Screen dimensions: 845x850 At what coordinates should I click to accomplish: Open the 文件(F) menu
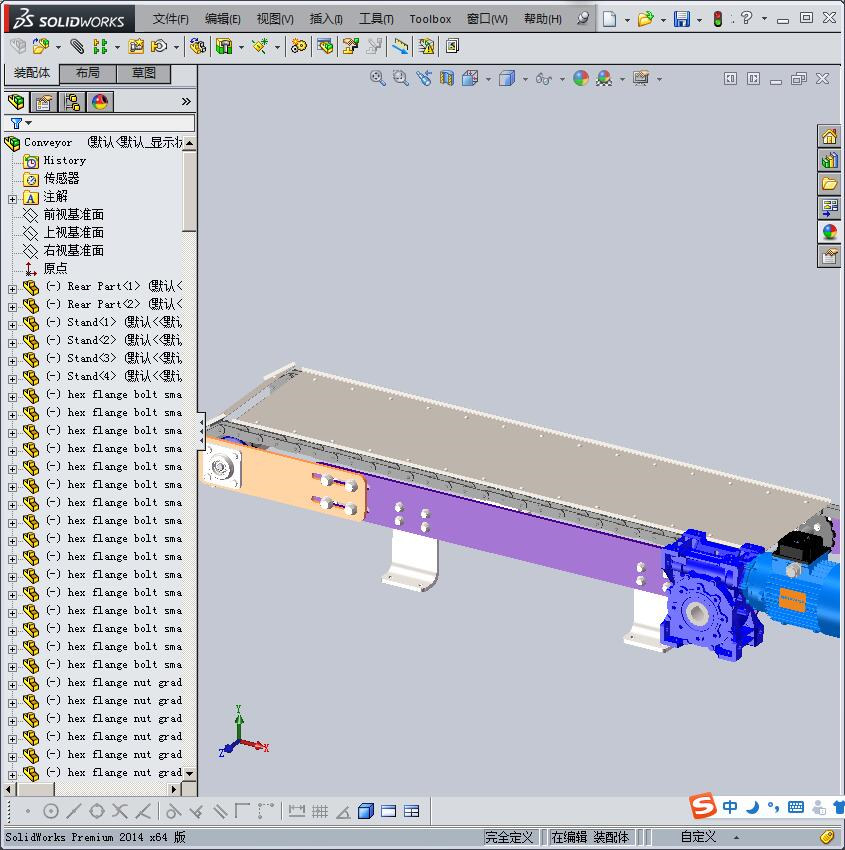point(170,19)
